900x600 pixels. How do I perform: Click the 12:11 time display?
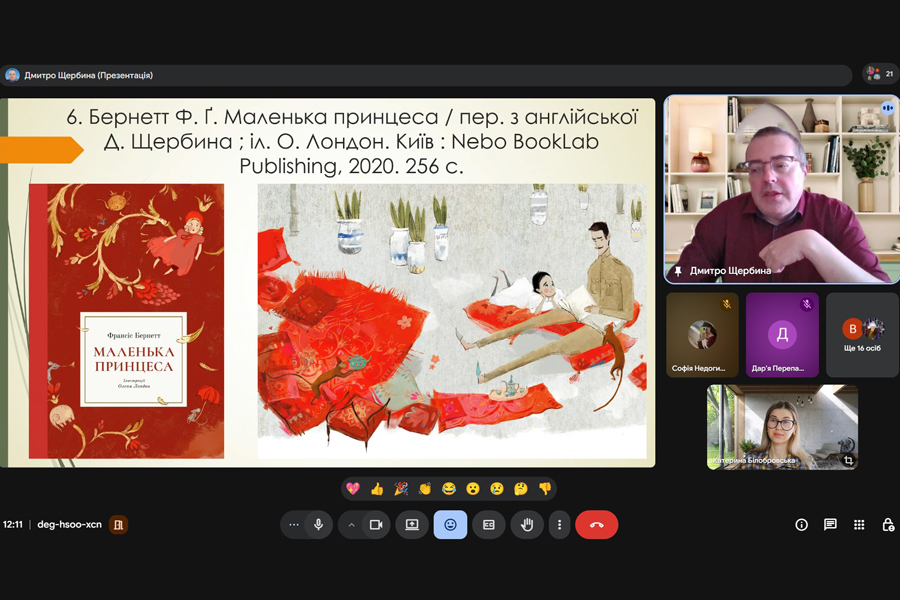[13, 524]
